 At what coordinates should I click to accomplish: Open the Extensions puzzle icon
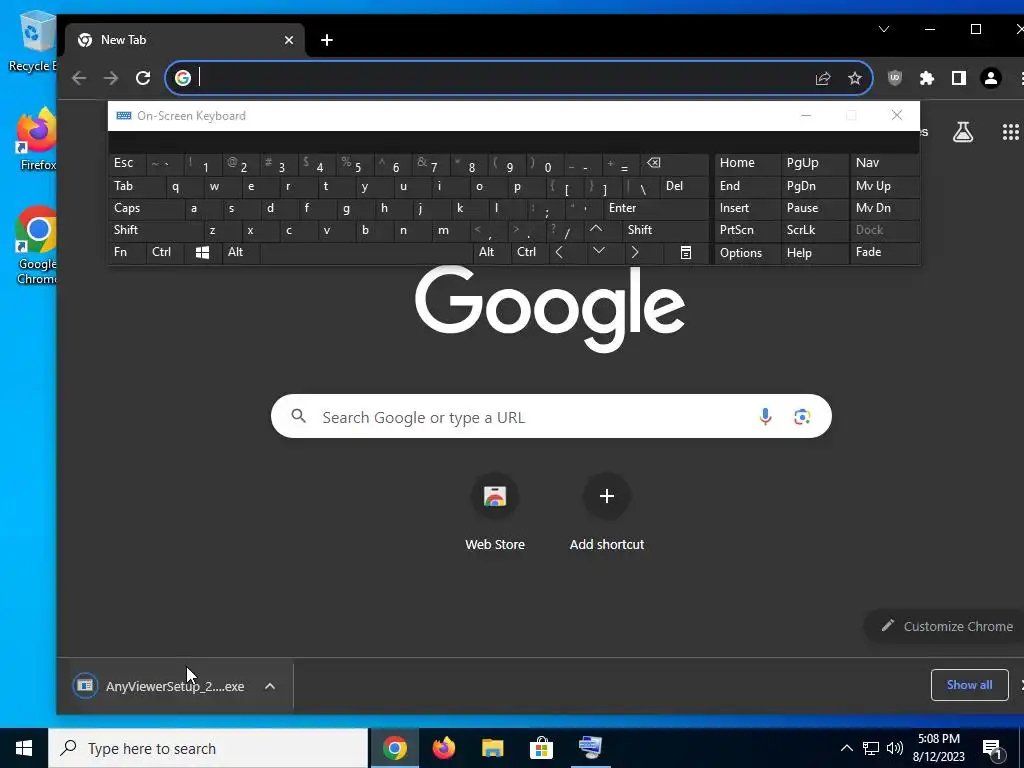coord(927,78)
